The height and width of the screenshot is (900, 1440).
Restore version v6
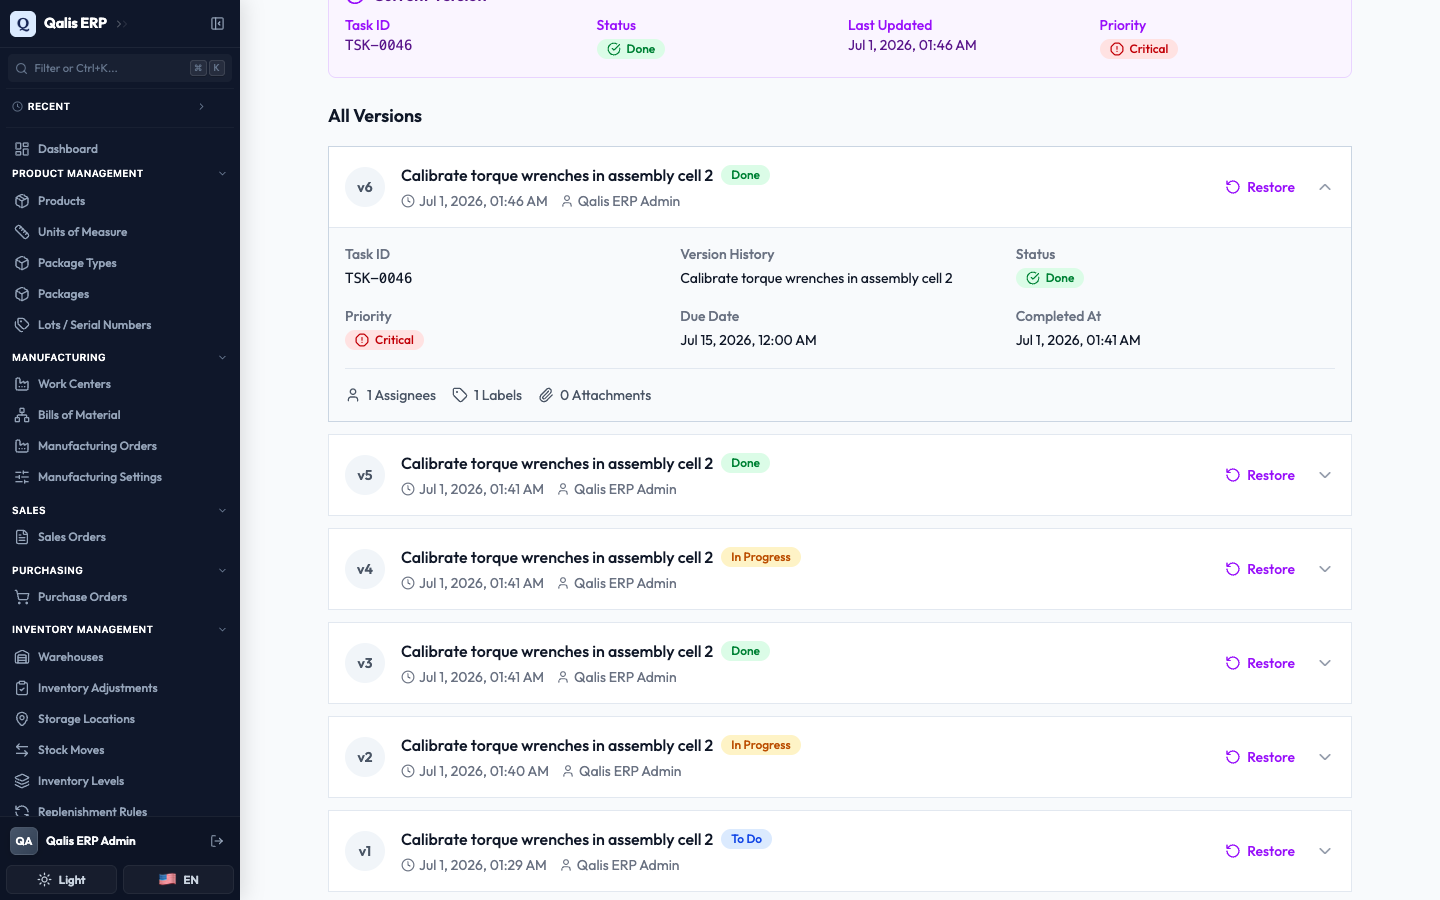click(1260, 187)
